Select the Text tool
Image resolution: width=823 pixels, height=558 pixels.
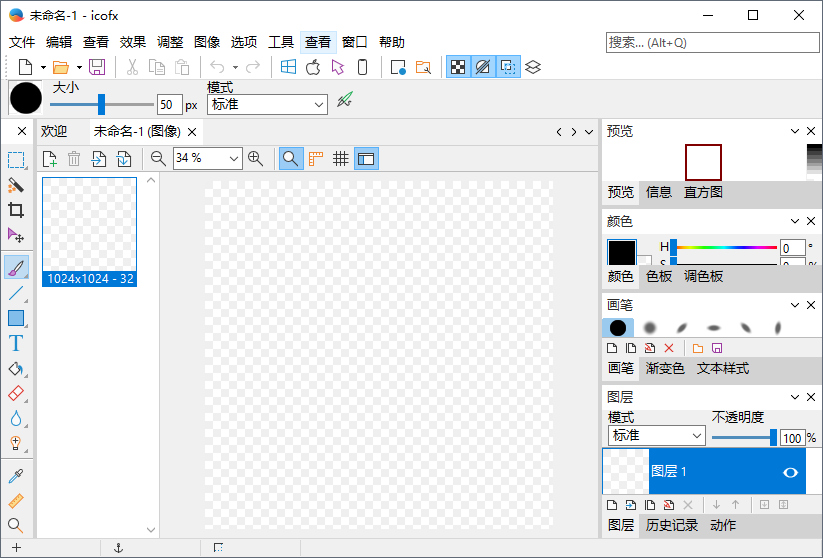point(16,343)
